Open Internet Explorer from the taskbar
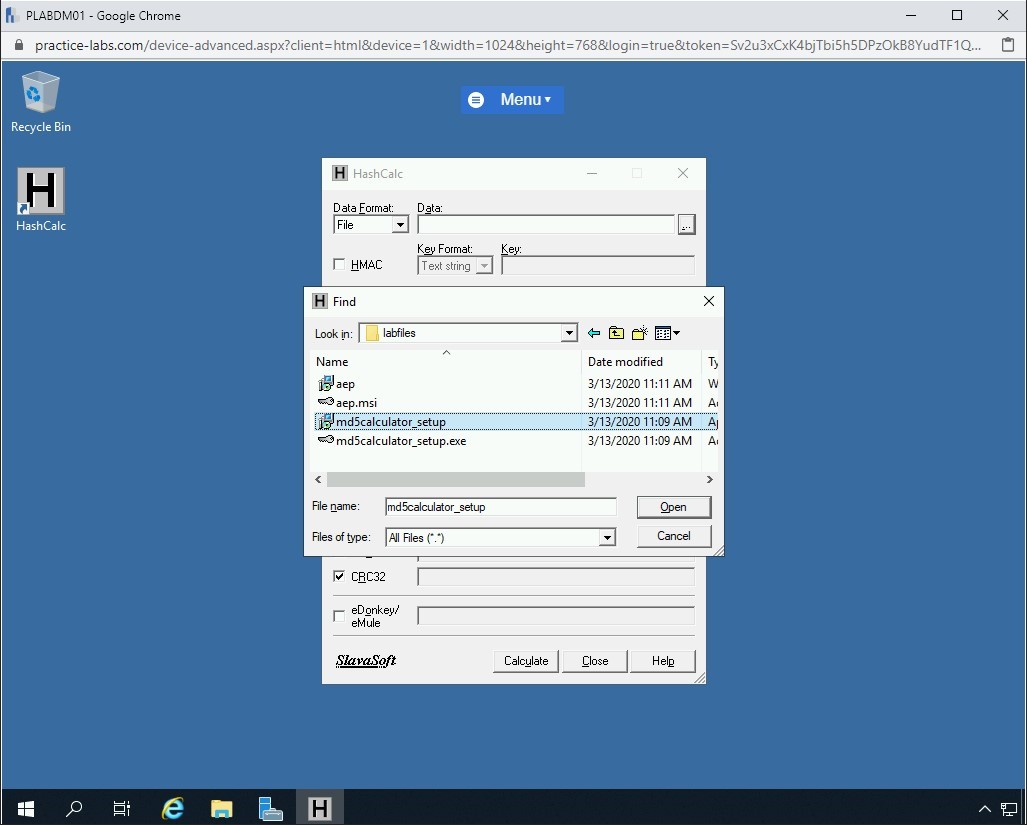The height and width of the screenshot is (825, 1027). pyautogui.click(x=173, y=808)
